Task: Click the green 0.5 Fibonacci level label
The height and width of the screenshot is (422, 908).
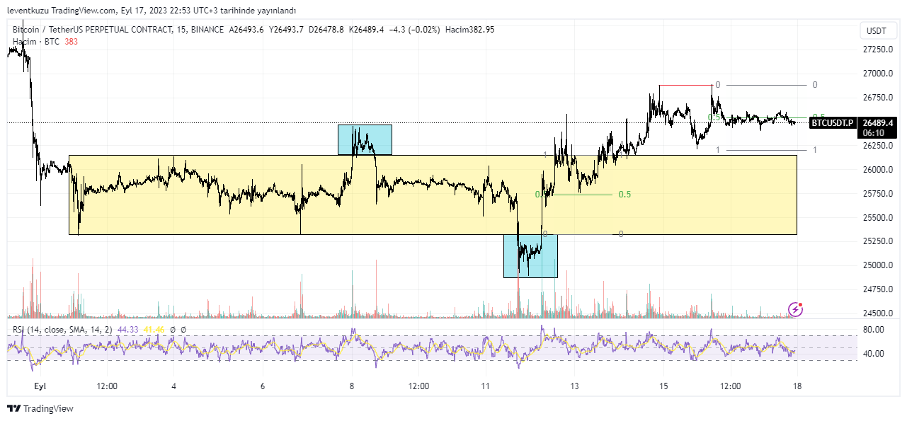Action: coord(624,194)
